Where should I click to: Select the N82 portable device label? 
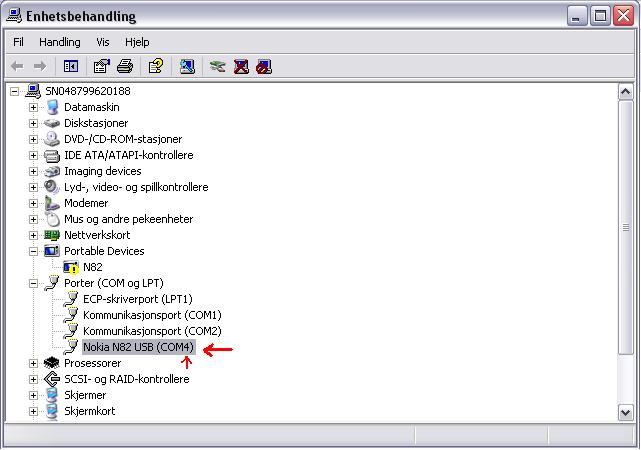[93, 267]
